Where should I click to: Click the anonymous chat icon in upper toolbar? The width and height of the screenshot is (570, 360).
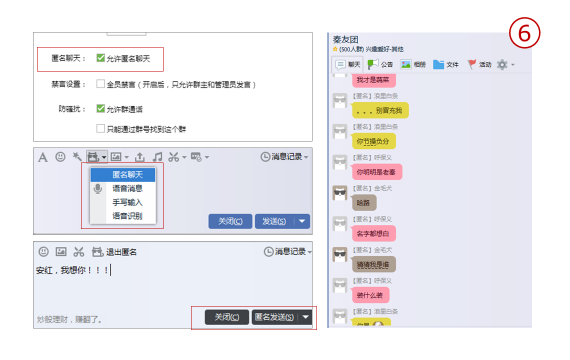tap(93, 157)
